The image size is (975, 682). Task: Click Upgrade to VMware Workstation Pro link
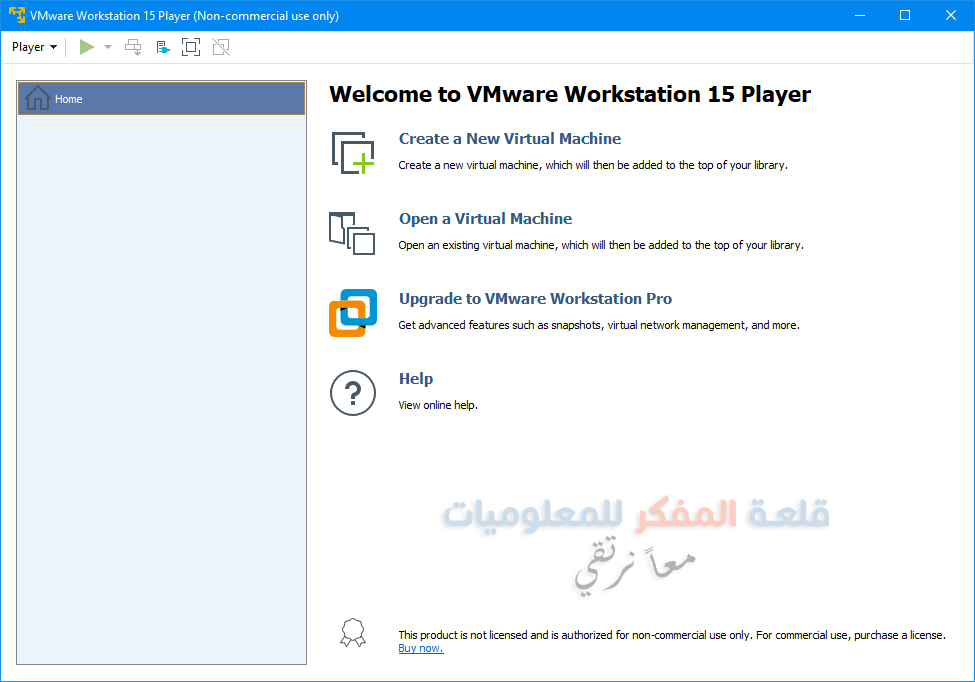tap(535, 299)
